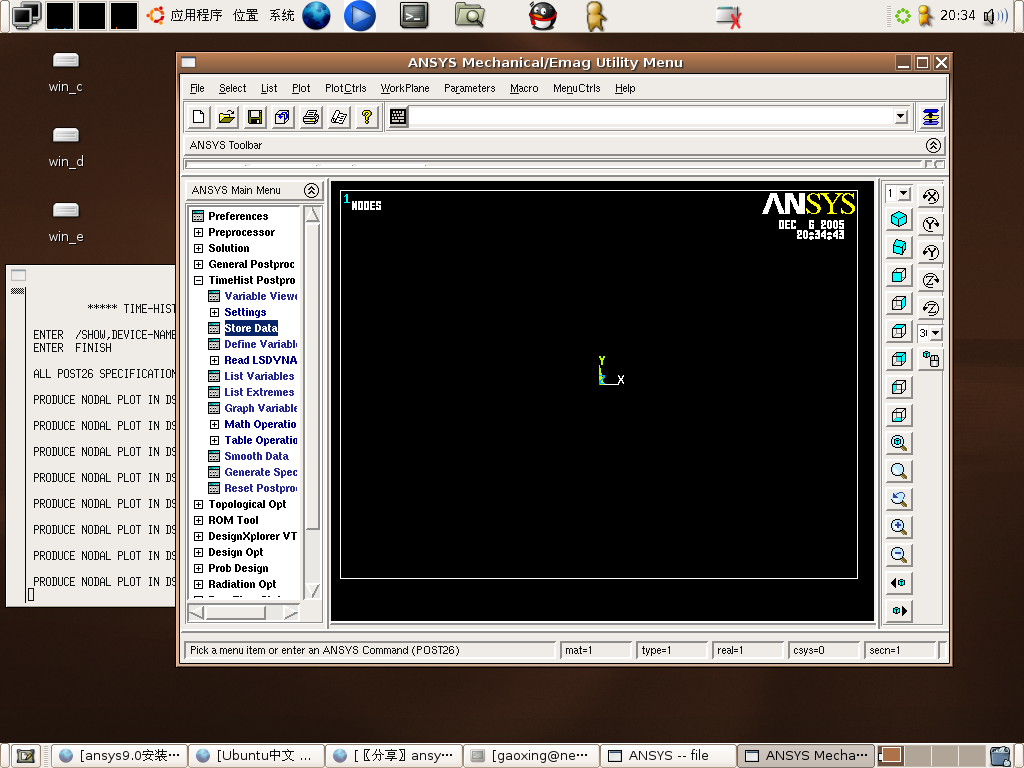
Task: Activate the plain magnifier box zoom icon
Action: point(899,471)
